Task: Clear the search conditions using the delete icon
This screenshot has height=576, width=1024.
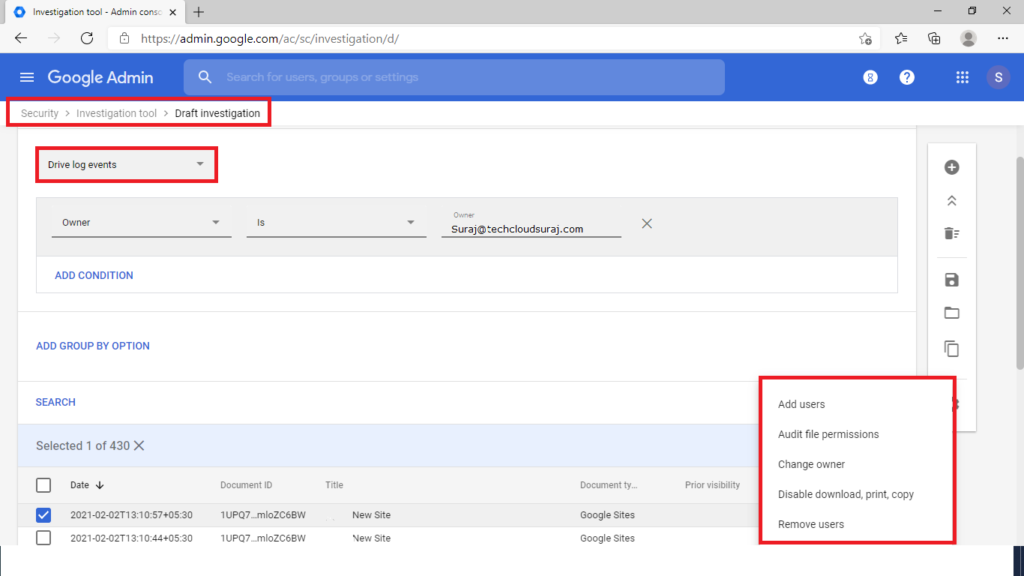Action: point(951,233)
